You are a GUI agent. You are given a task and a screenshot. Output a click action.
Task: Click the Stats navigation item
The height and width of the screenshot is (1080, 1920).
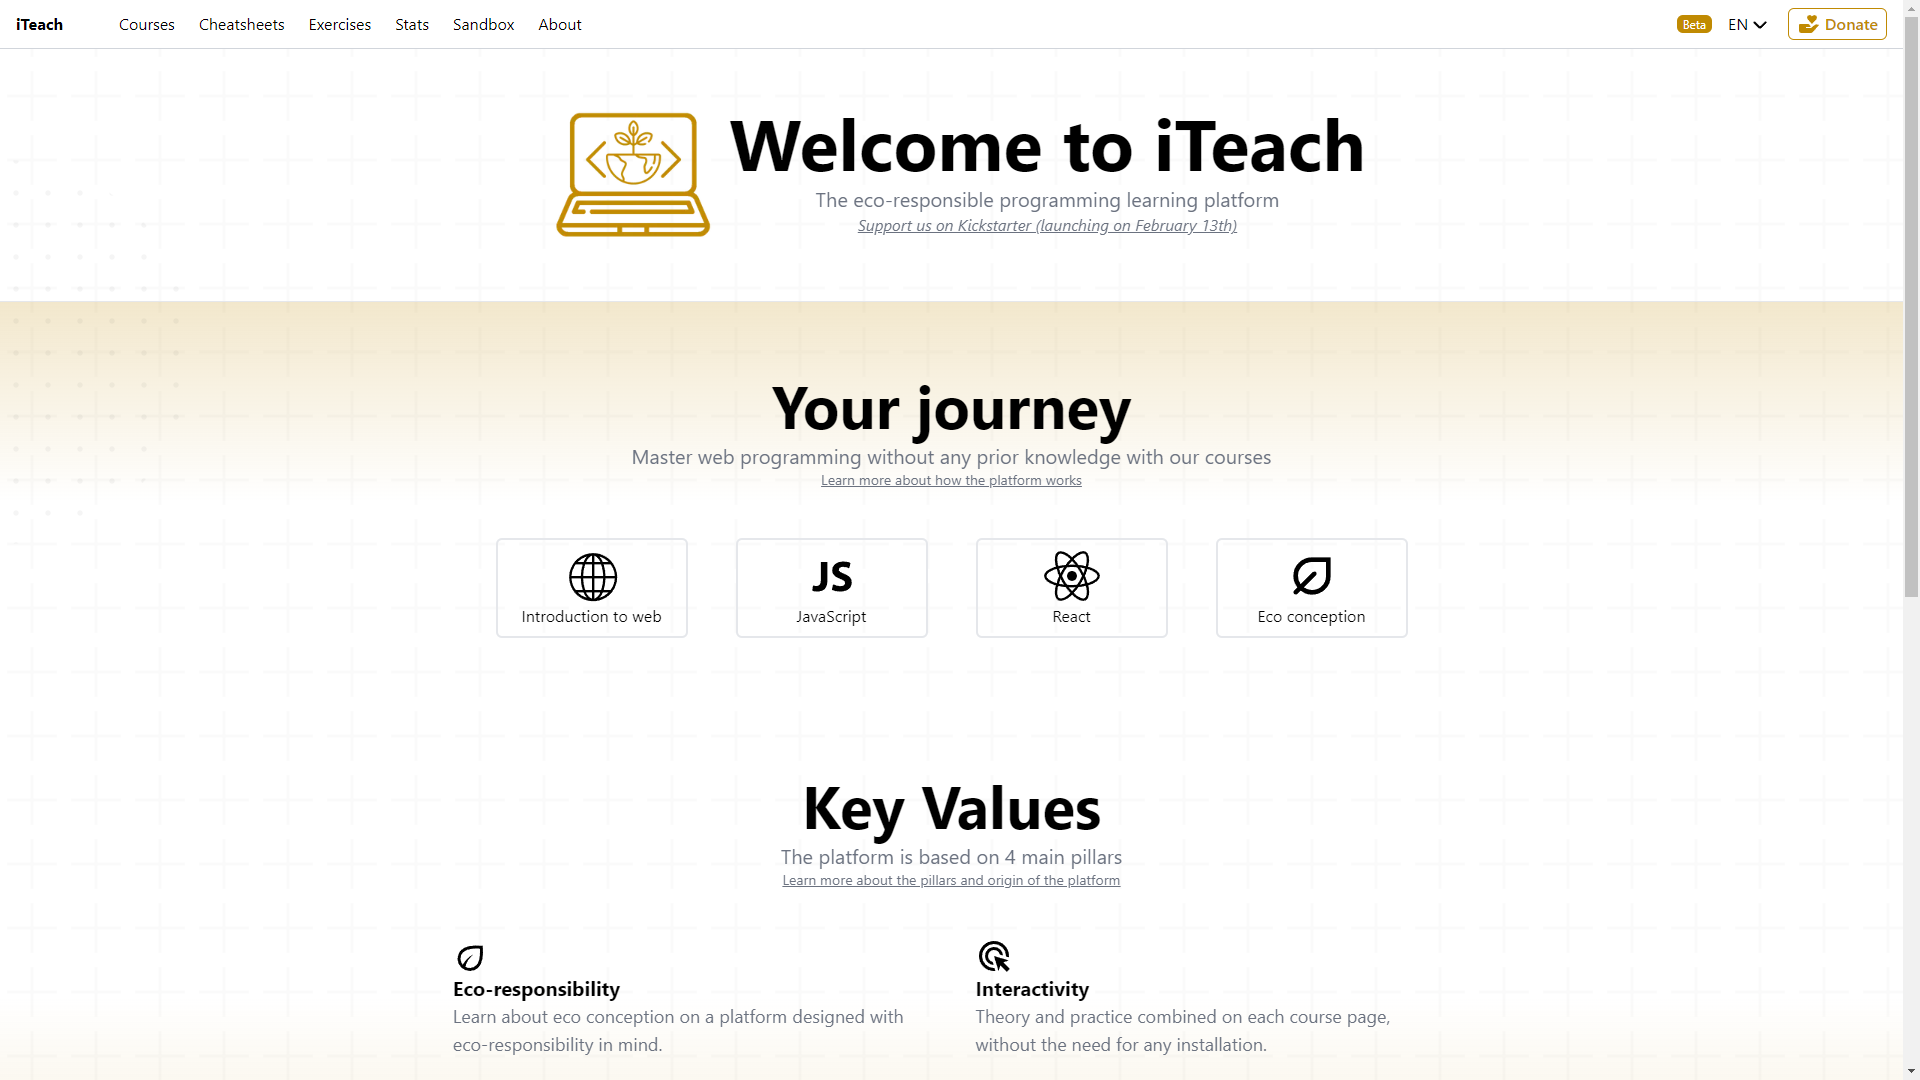pyautogui.click(x=411, y=24)
